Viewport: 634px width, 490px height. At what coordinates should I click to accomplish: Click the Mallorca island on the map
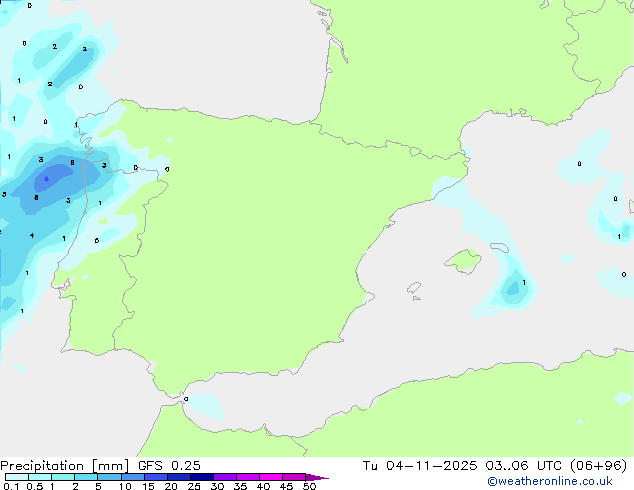[x=463, y=261]
